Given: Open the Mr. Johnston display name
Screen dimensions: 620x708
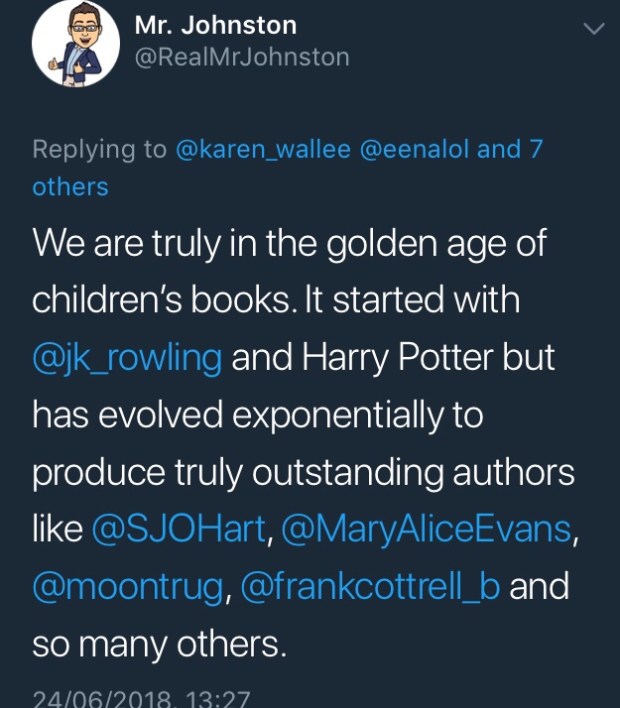Looking at the screenshot, I should click(215, 25).
